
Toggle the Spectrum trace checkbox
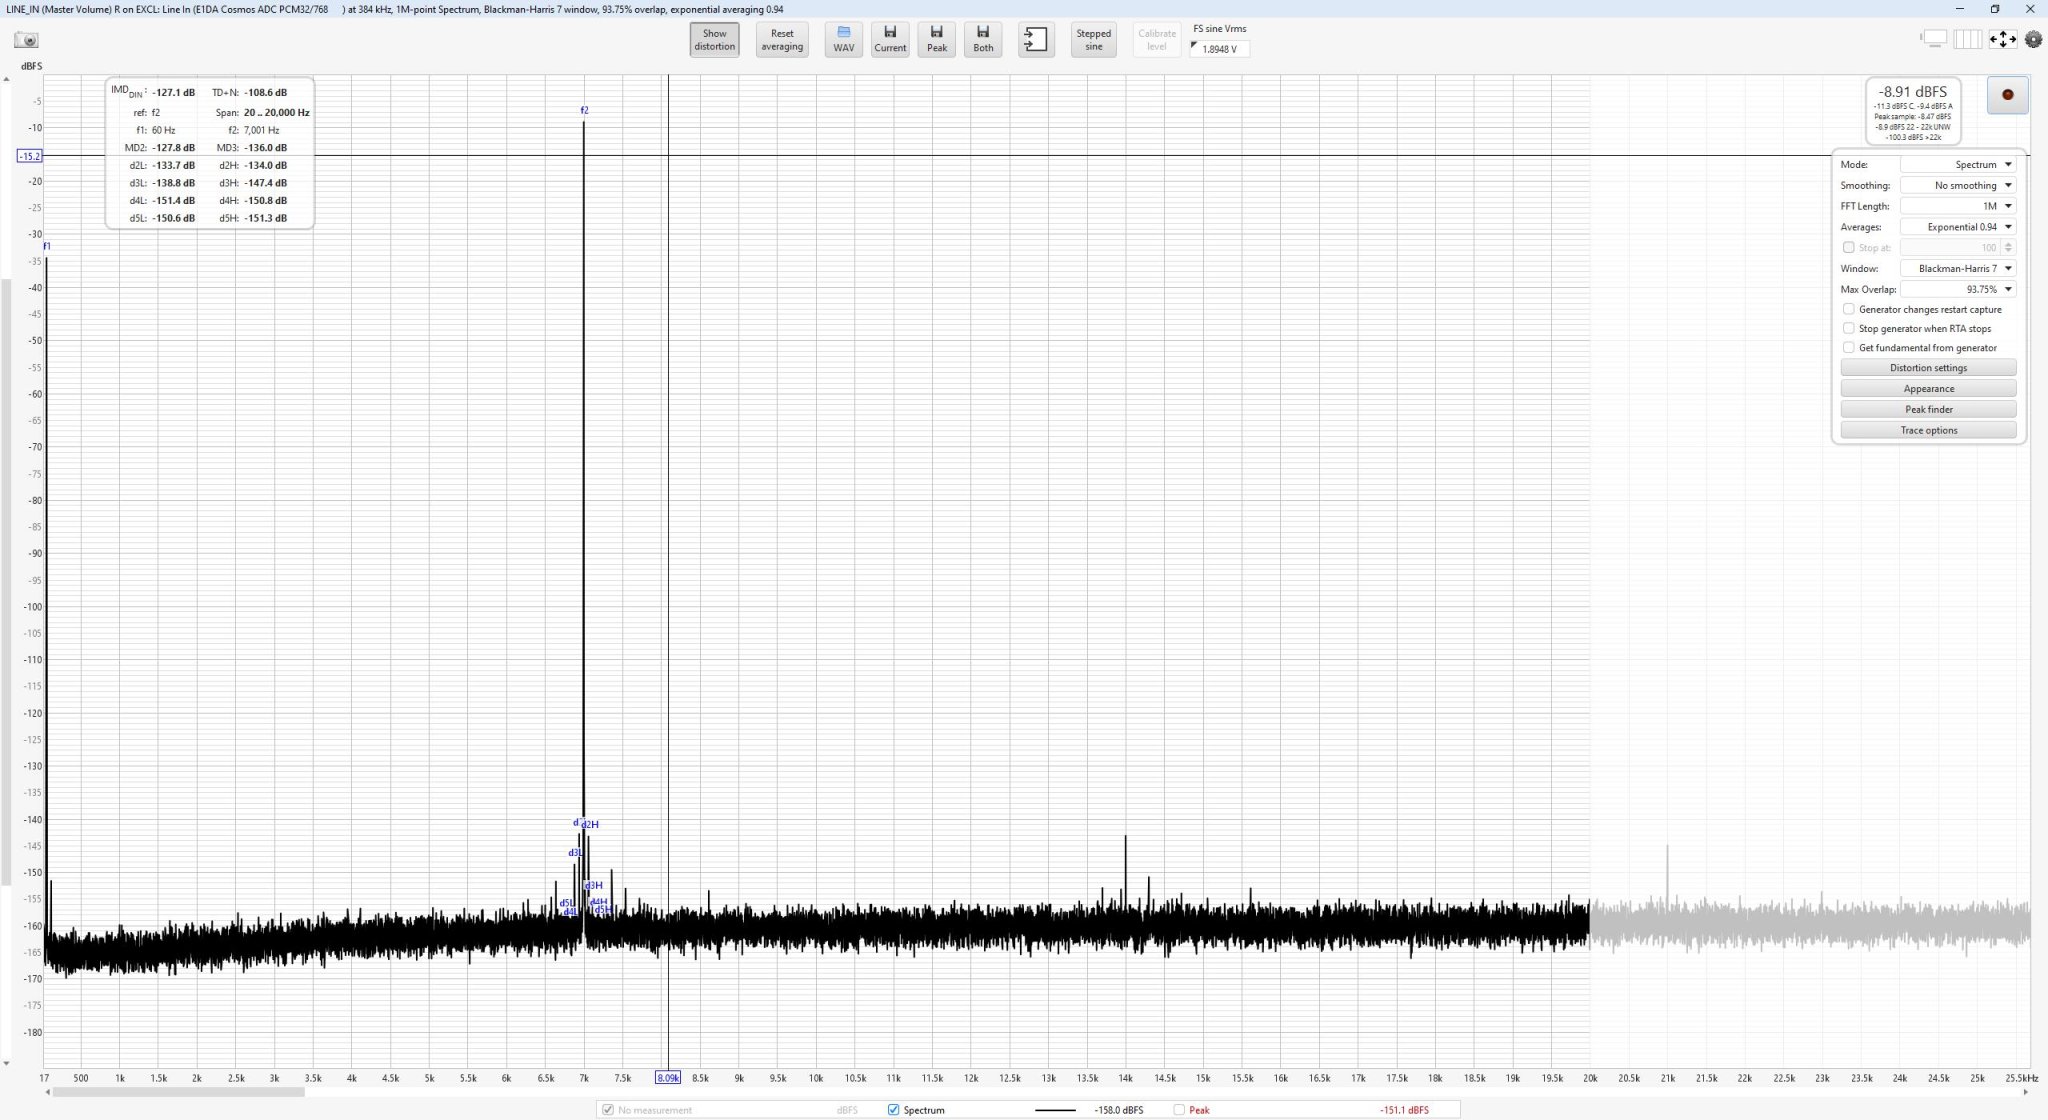coord(893,1110)
